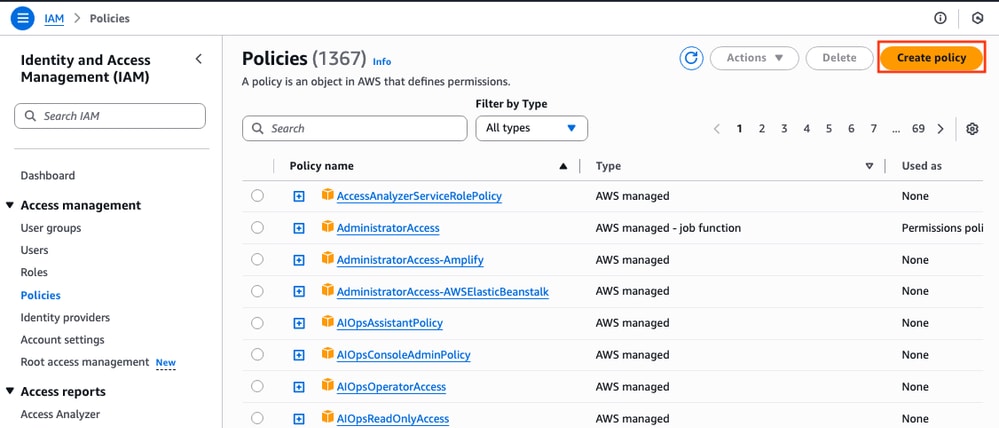Expand the AccessAnalyzerServiceRolePolicy row details
Image resolution: width=999 pixels, height=428 pixels.
[x=299, y=196]
